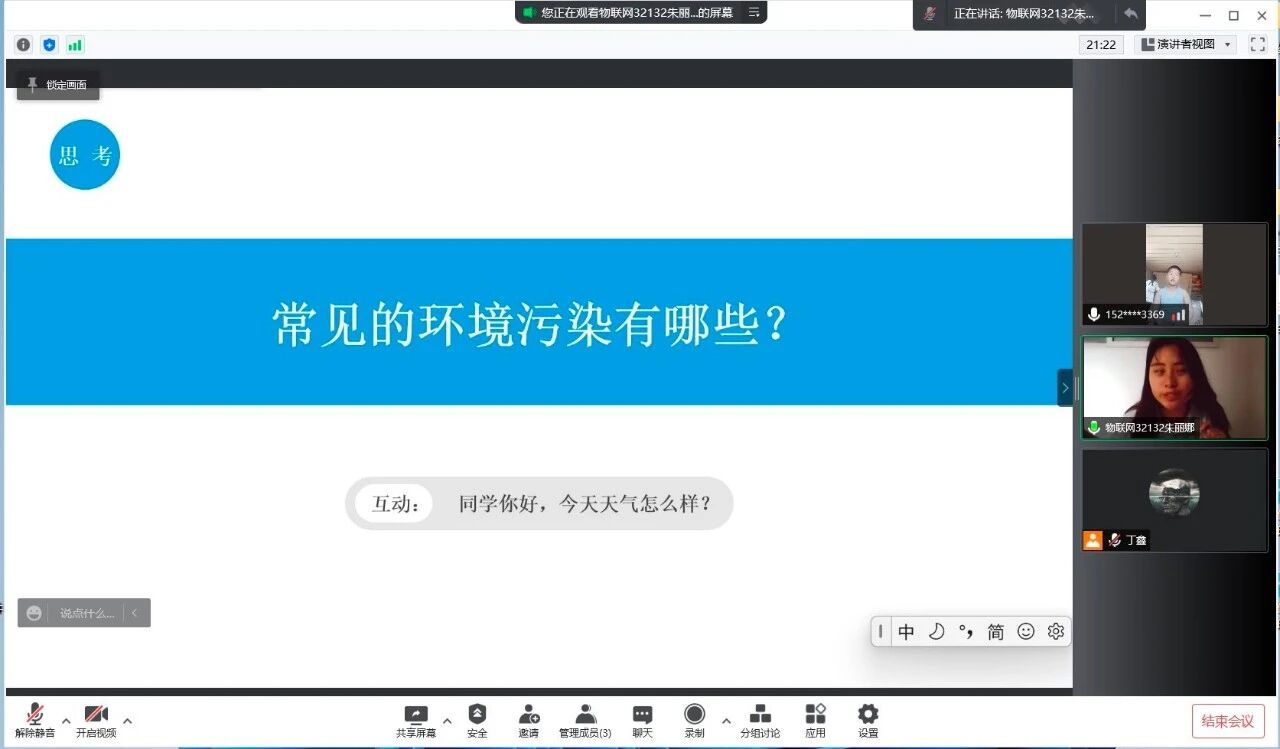Screen dimensions: 1280x749
Task: Start recording the meeting
Action: point(694,714)
